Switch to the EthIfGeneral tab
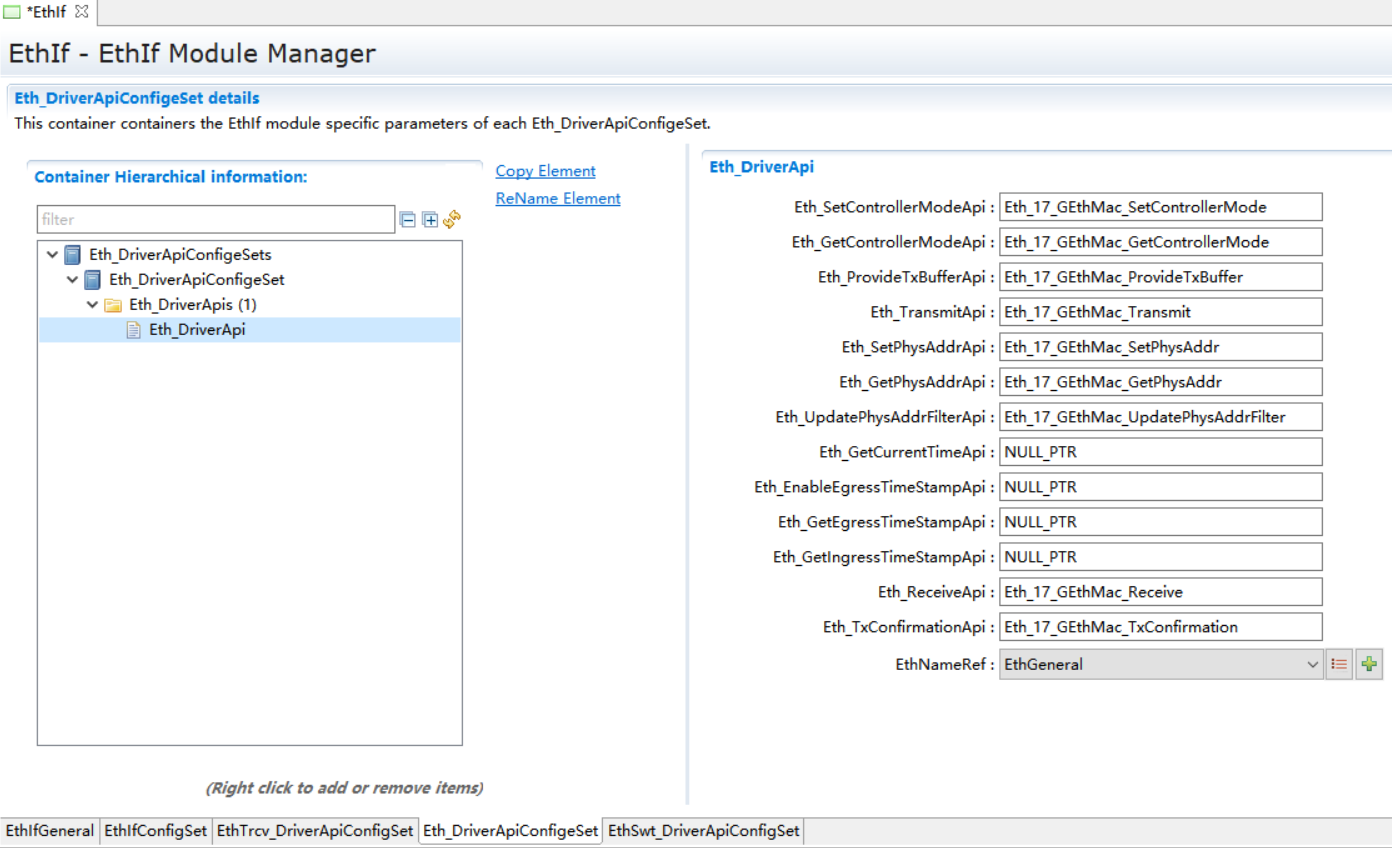This screenshot has height=848, width=1392. tap(50, 831)
